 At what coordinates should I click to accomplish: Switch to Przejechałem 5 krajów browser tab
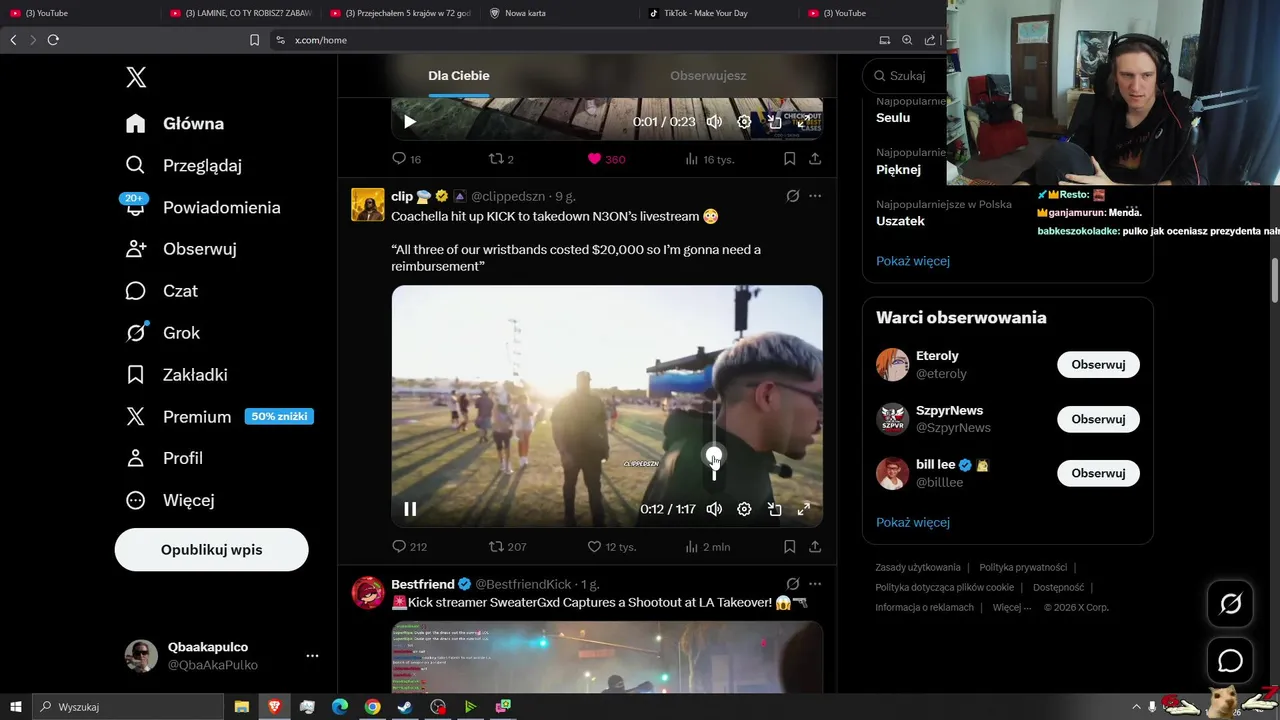(x=400, y=13)
